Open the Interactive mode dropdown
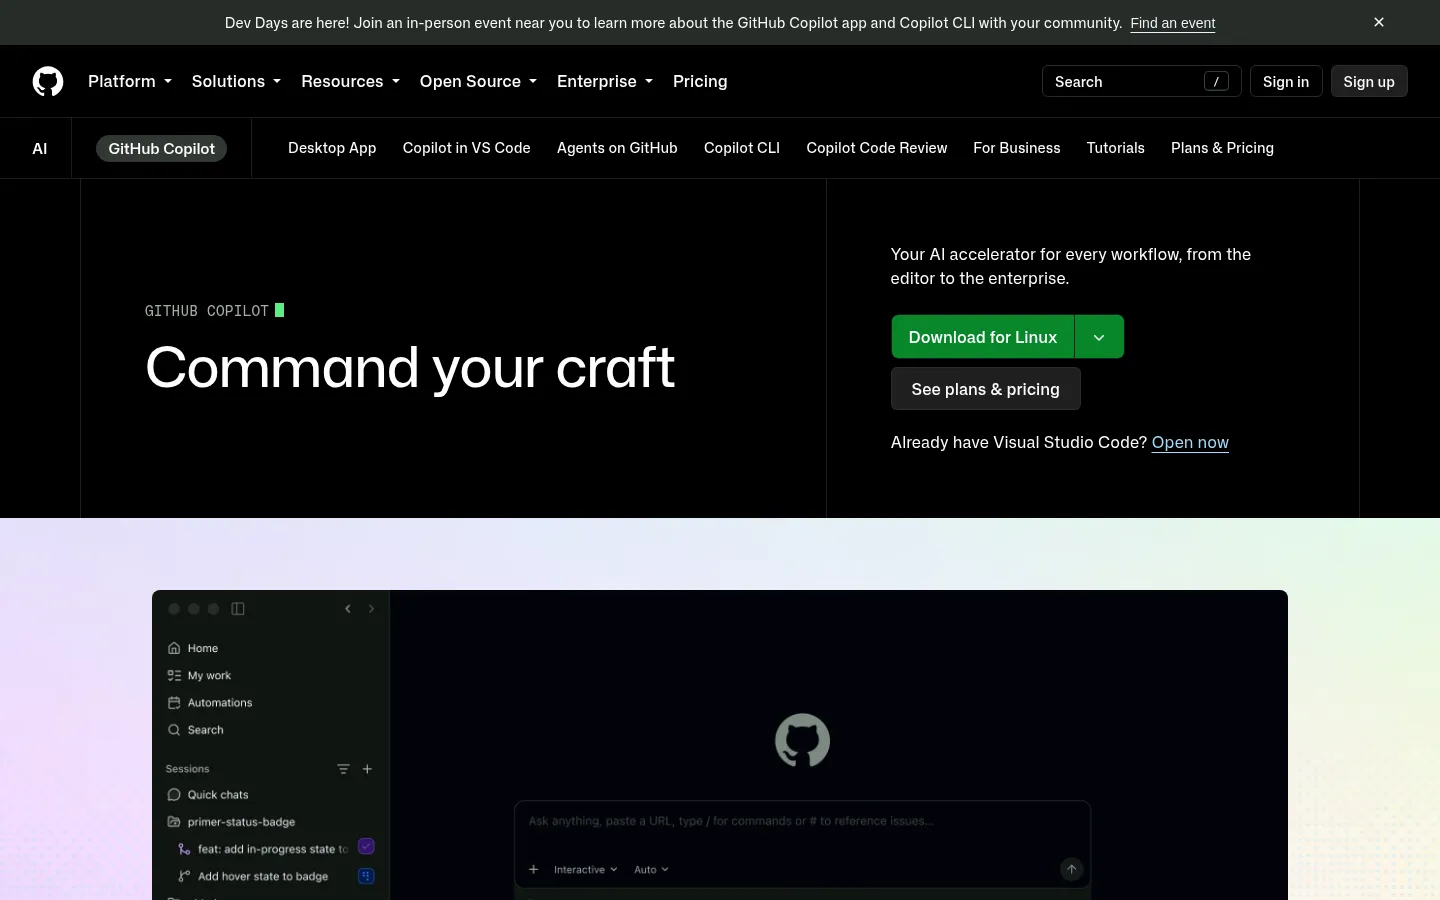The height and width of the screenshot is (900, 1440). click(x=585, y=870)
